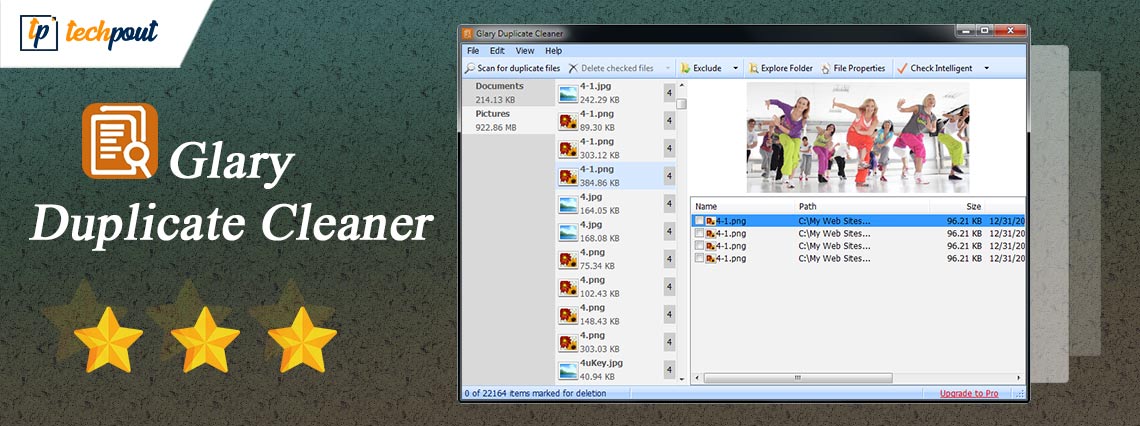
Task: Click the Check Intelligent checkmark icon
Action: coord(901,69)
